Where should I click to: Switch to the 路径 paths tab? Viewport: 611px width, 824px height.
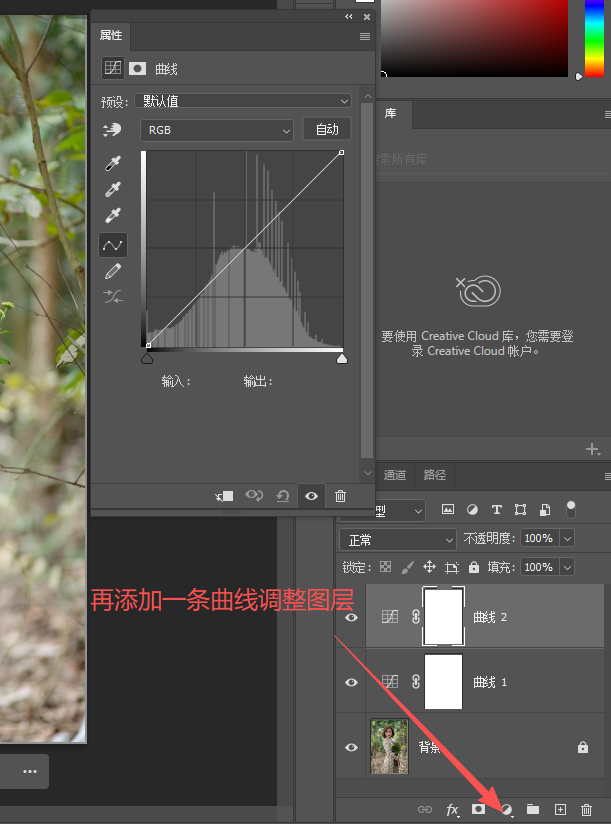point(434,475)
